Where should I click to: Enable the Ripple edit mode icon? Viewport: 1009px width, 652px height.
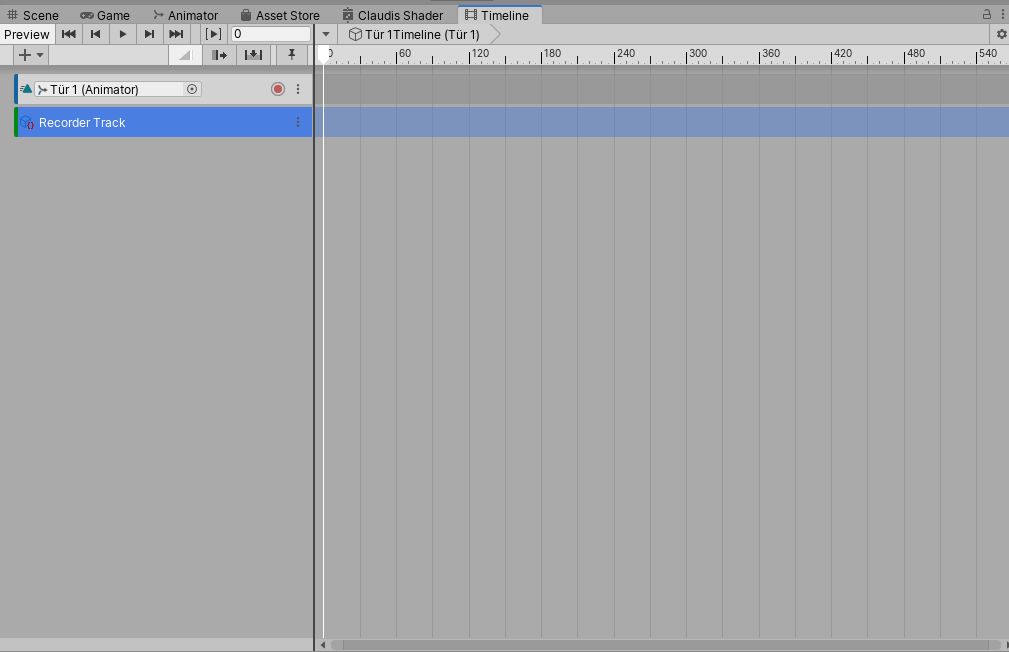pyautogui.click(x=219, y=55)
